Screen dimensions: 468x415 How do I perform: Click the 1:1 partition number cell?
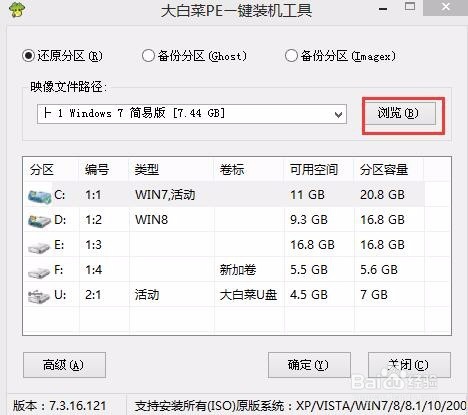click(x=93, y=195)
